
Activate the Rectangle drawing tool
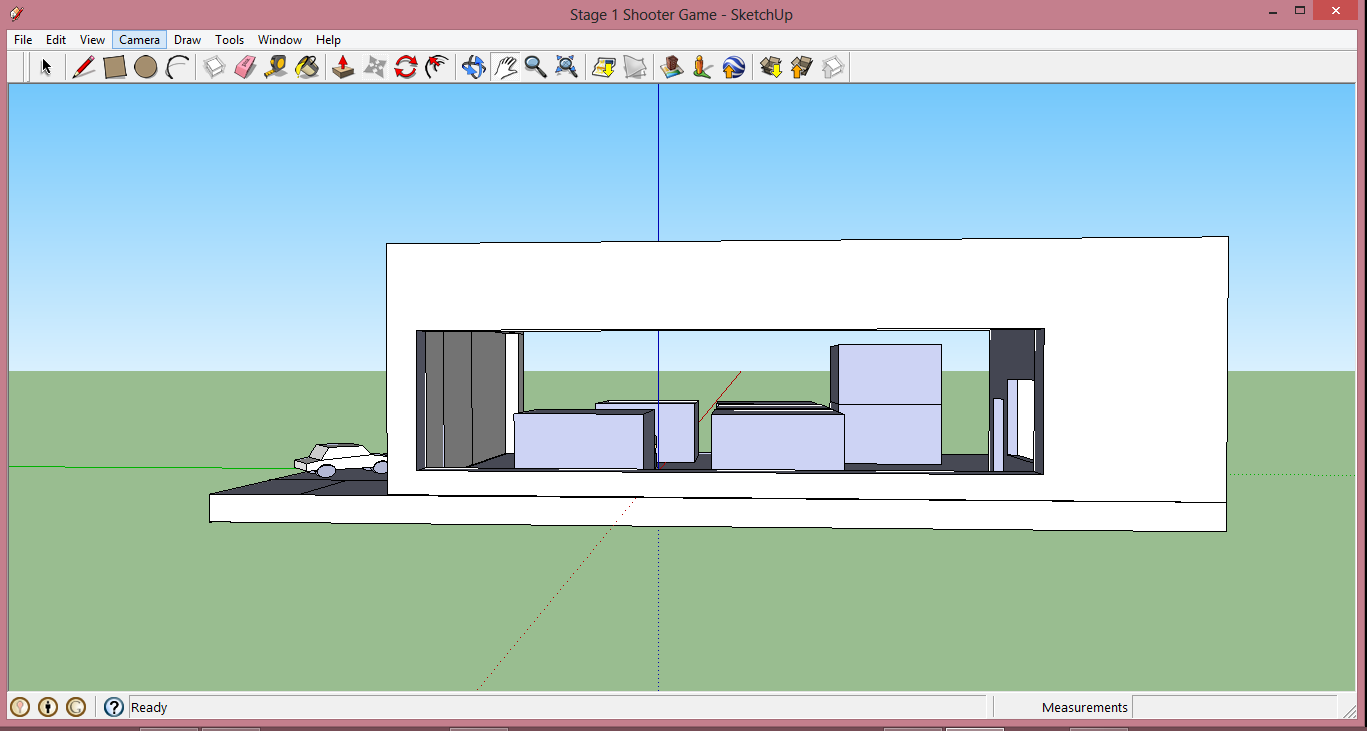(115, 66)
